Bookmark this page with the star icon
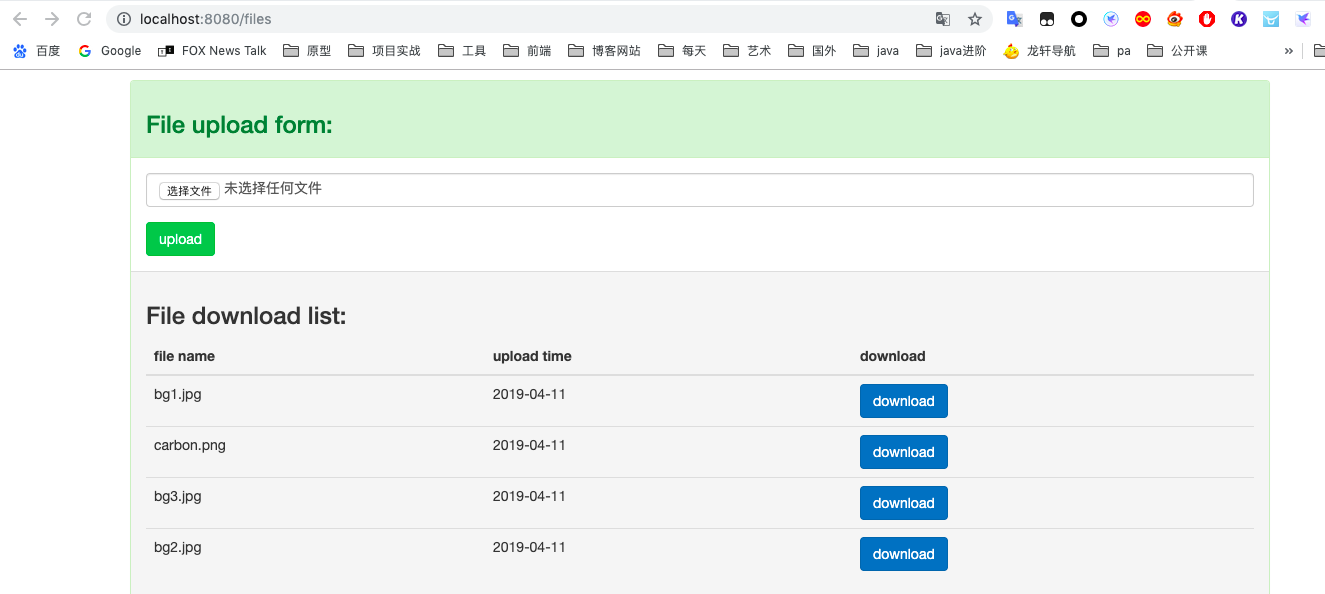 point(975,19)
